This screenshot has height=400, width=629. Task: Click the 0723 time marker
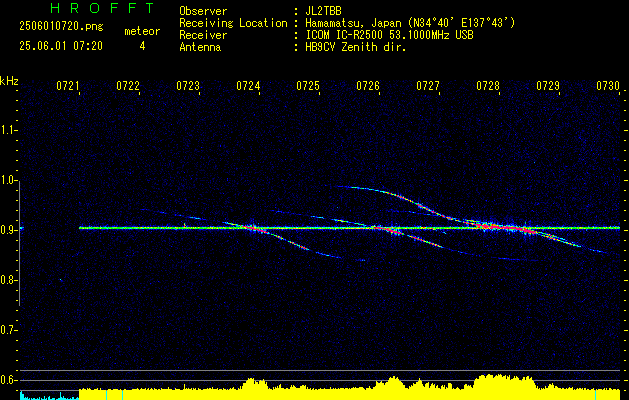pos(188,86)
